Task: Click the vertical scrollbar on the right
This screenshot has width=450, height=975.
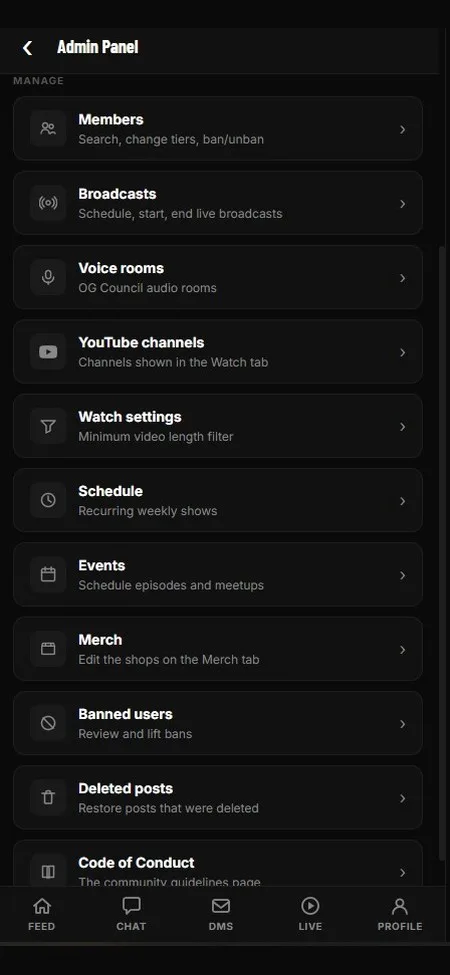Action: 442,553
